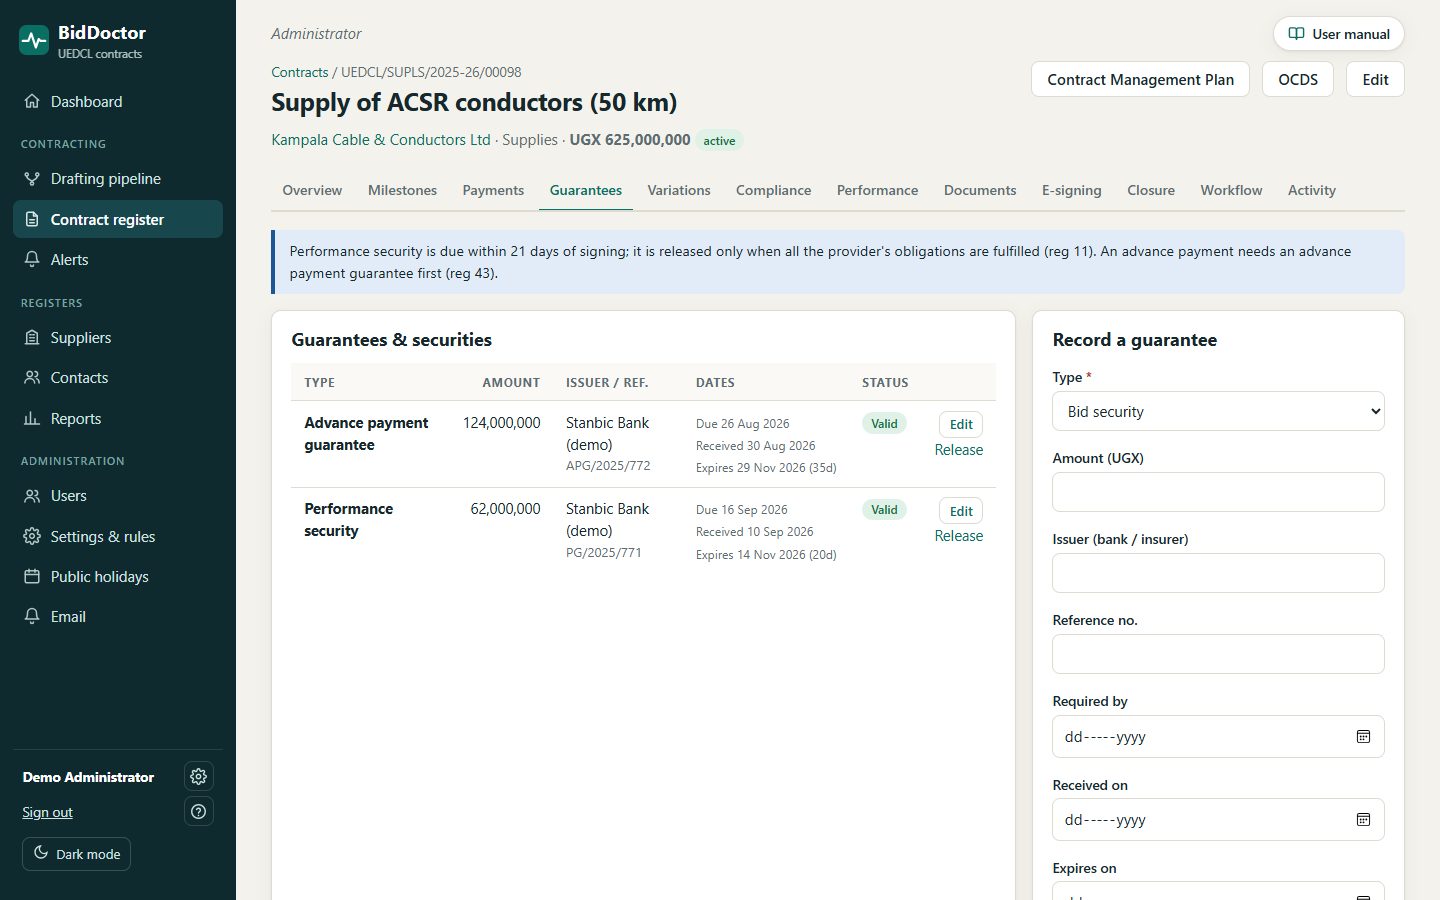Image resolution: width=1440 pixels, height=900 pixels.
Task: Click the Contract register document icon
Action: [32, 219]
